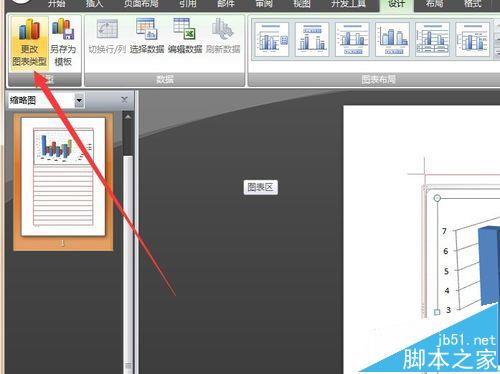This screenshot has height=374, width=500.
Task: Apply the fourth chart layout in 图表布局 gallery
Action: [392, 39]
